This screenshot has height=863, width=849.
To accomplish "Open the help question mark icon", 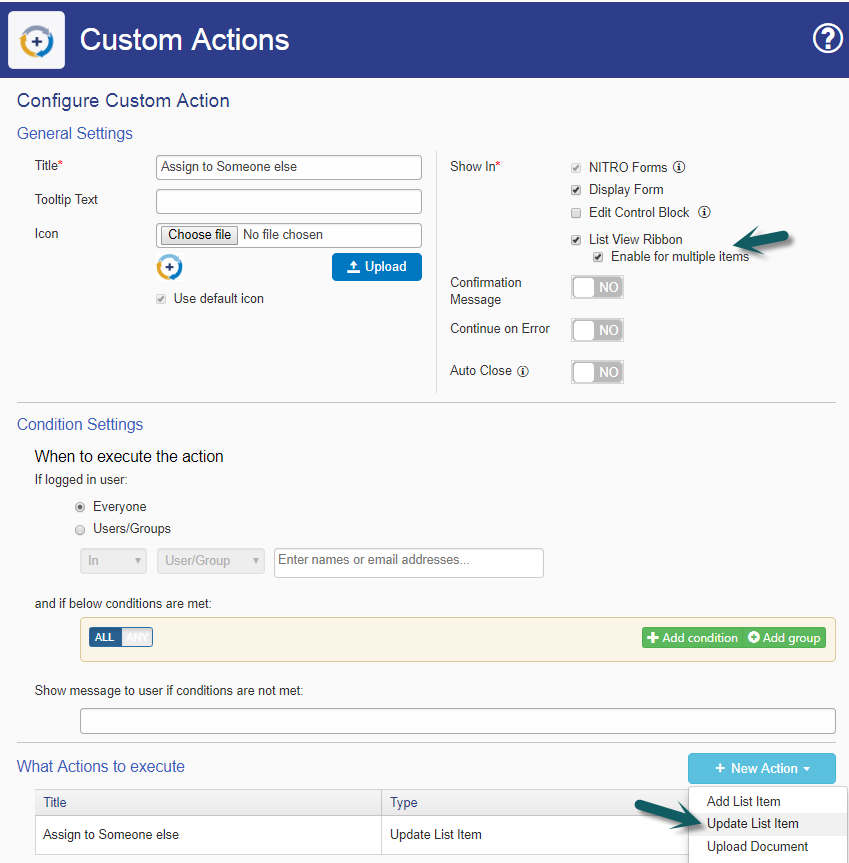I will [827, 39].
